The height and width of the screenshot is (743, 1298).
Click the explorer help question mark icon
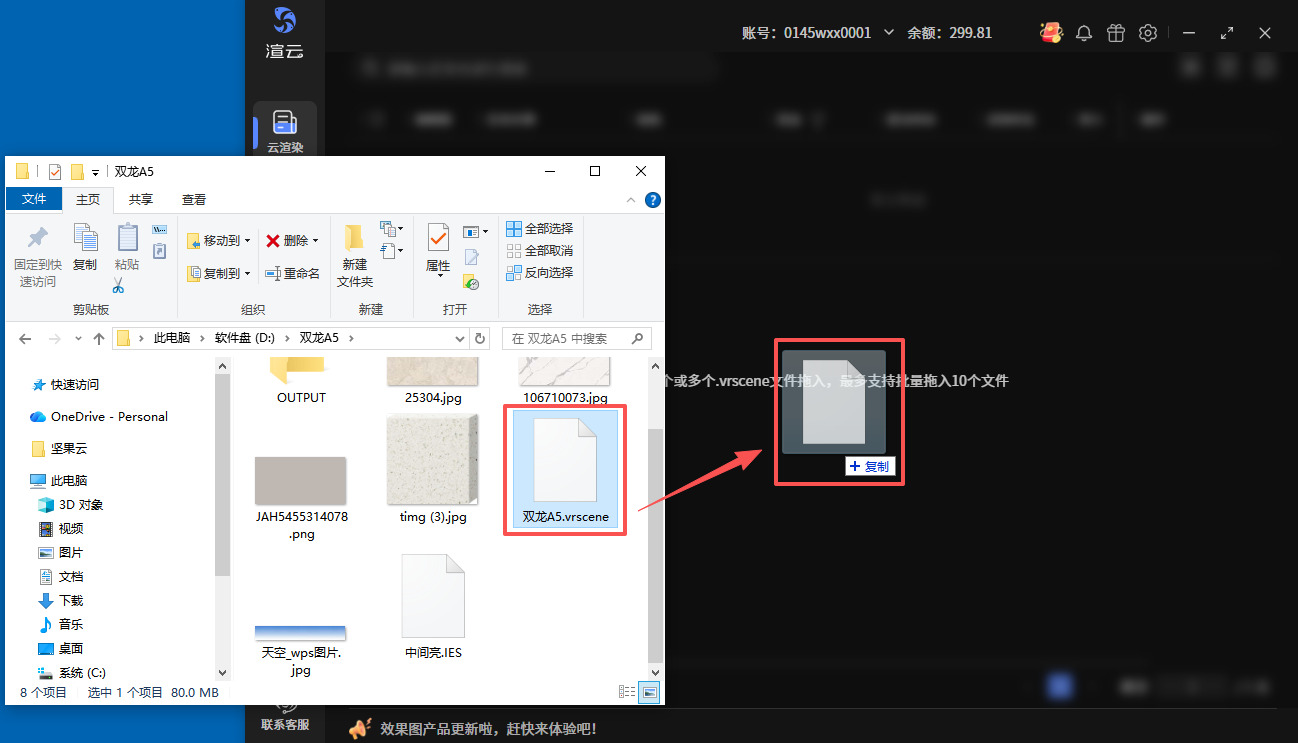[x=652, y=200]
